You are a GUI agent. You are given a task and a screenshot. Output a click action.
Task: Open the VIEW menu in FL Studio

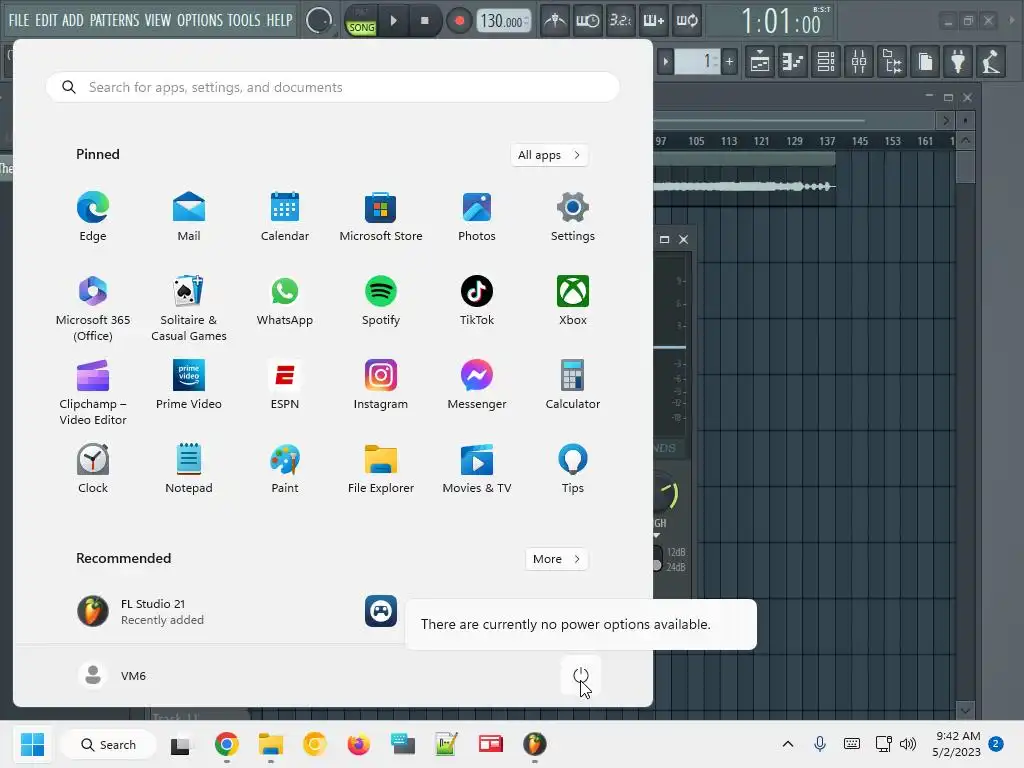(x=157, y=20)
